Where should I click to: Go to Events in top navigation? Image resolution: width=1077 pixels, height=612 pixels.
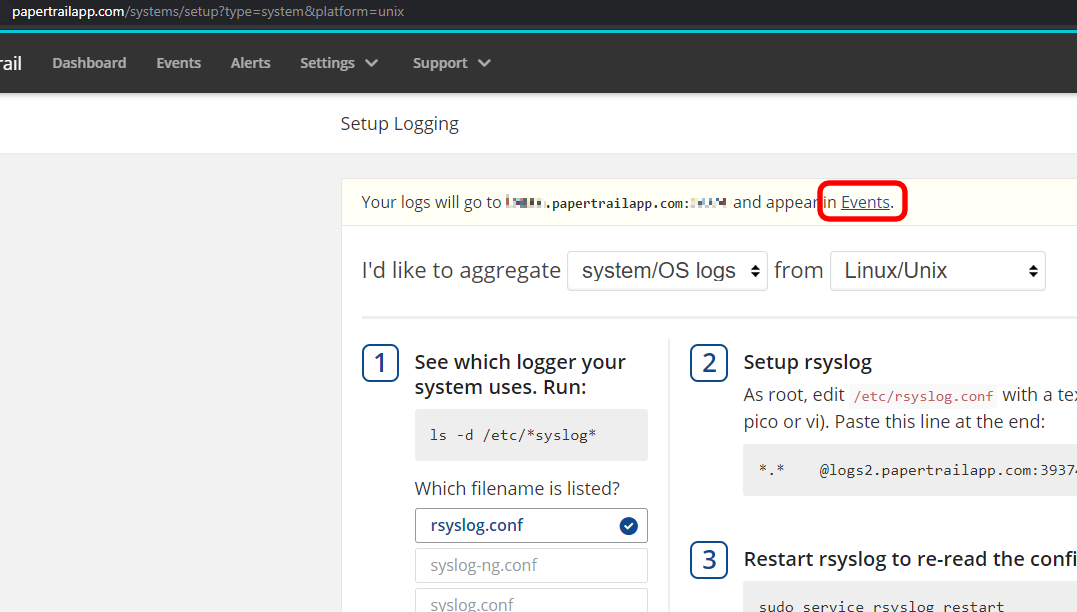coord(179,63)
